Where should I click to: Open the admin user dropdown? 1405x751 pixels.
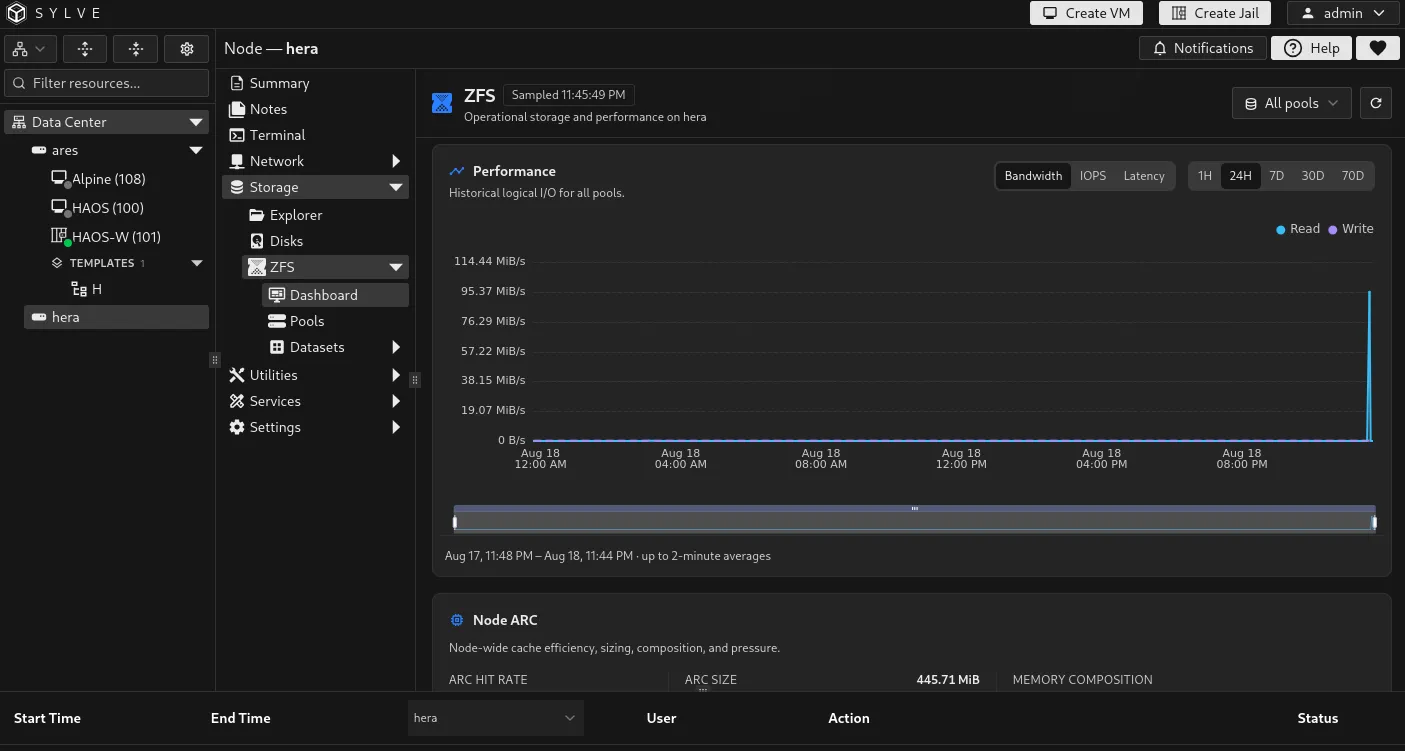(1342, 13)
